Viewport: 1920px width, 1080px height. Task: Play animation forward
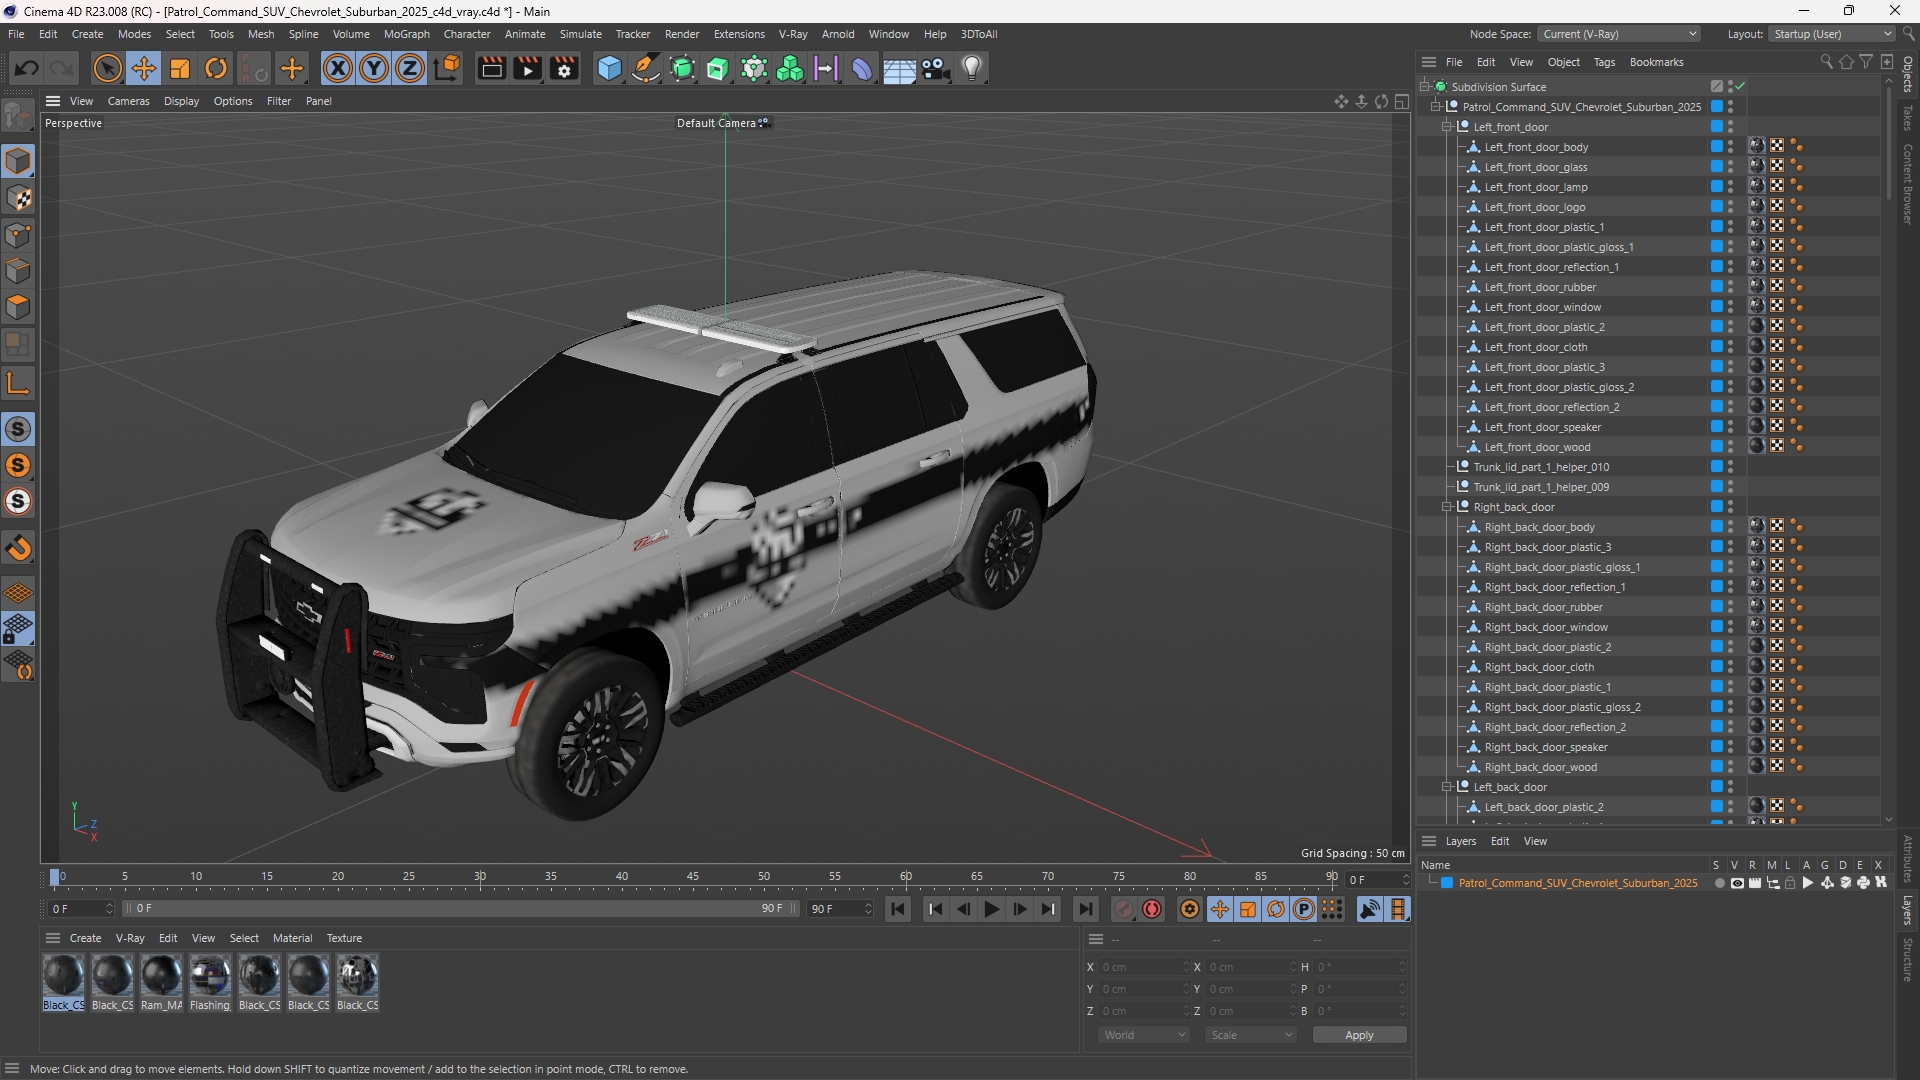click(x=991, y=909)
